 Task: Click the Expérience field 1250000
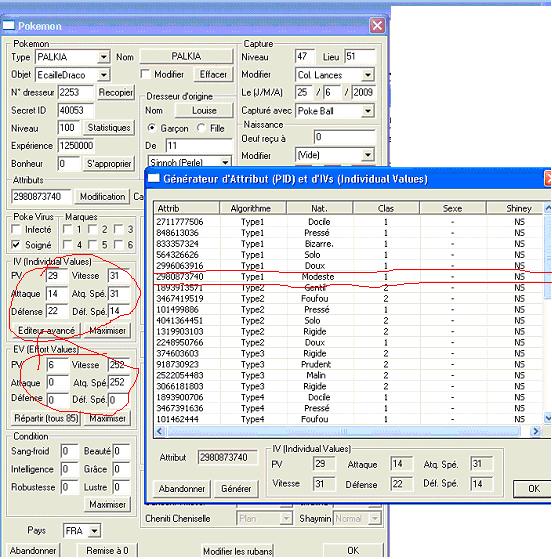point(76,145)
